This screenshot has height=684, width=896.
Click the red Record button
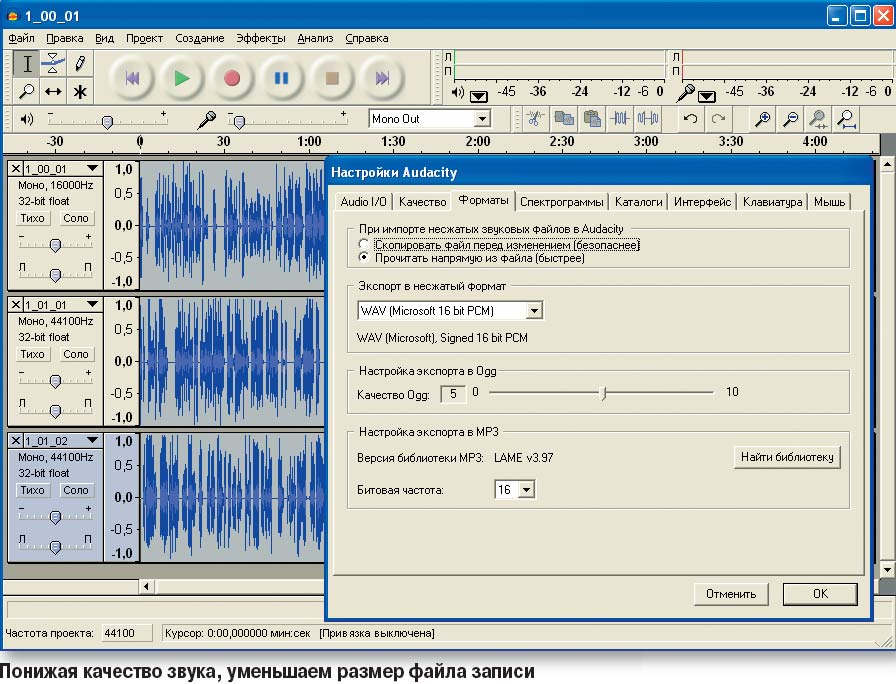tap(232, 78)
